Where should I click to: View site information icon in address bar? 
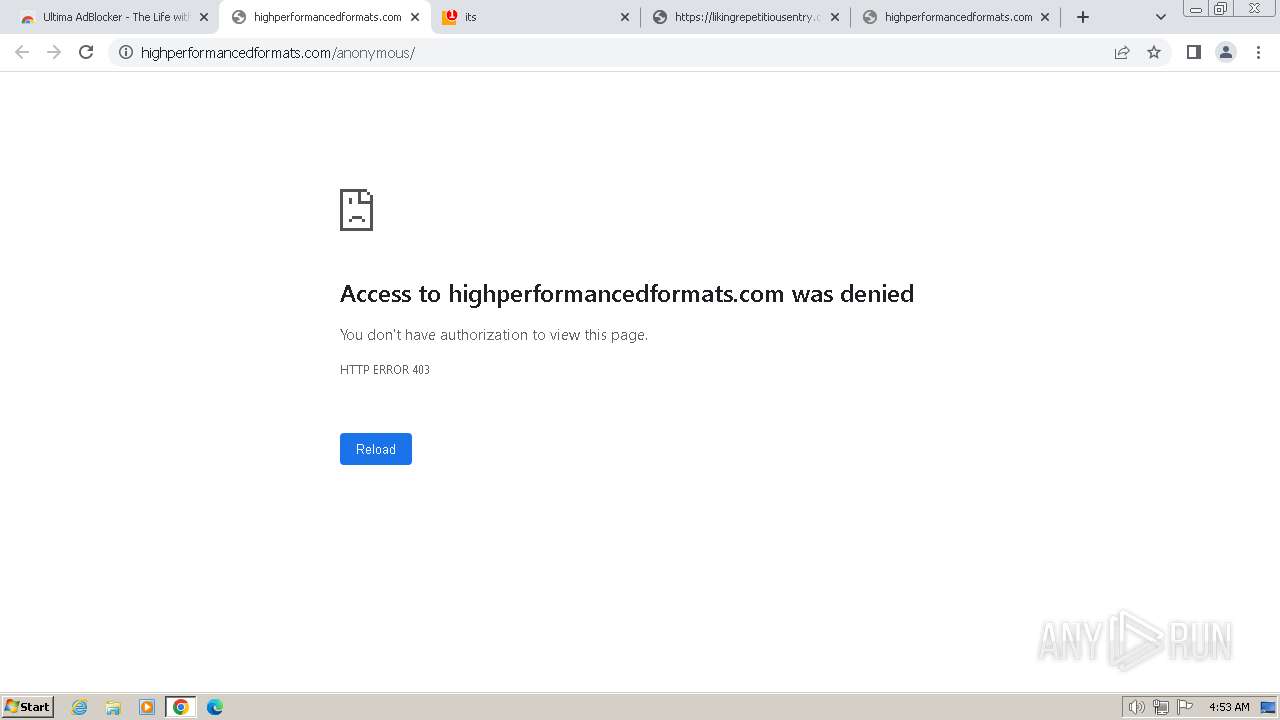pyautogui.click(x=126, y=52)
